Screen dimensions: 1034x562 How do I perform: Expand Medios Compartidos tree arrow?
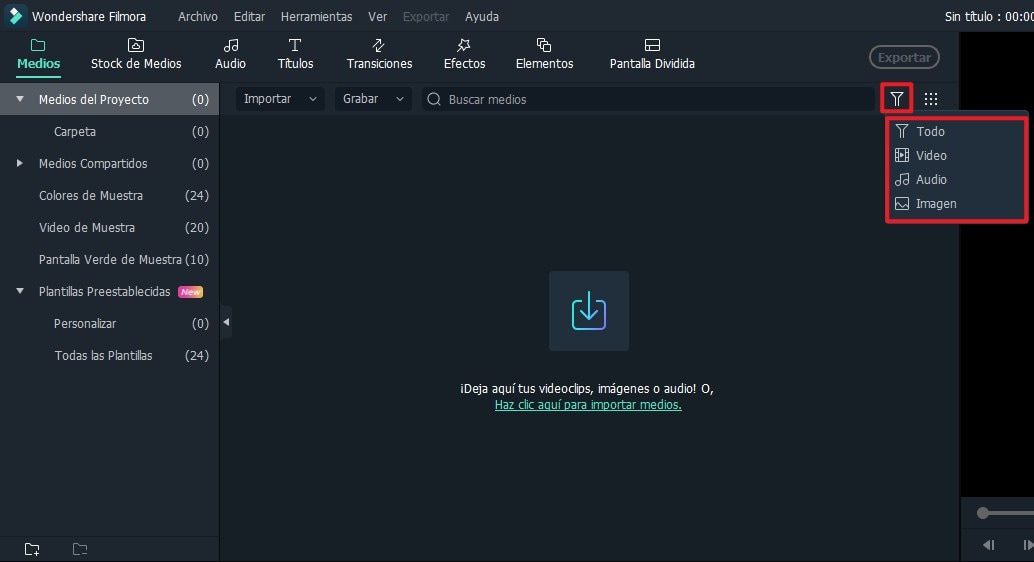(20, 163)
